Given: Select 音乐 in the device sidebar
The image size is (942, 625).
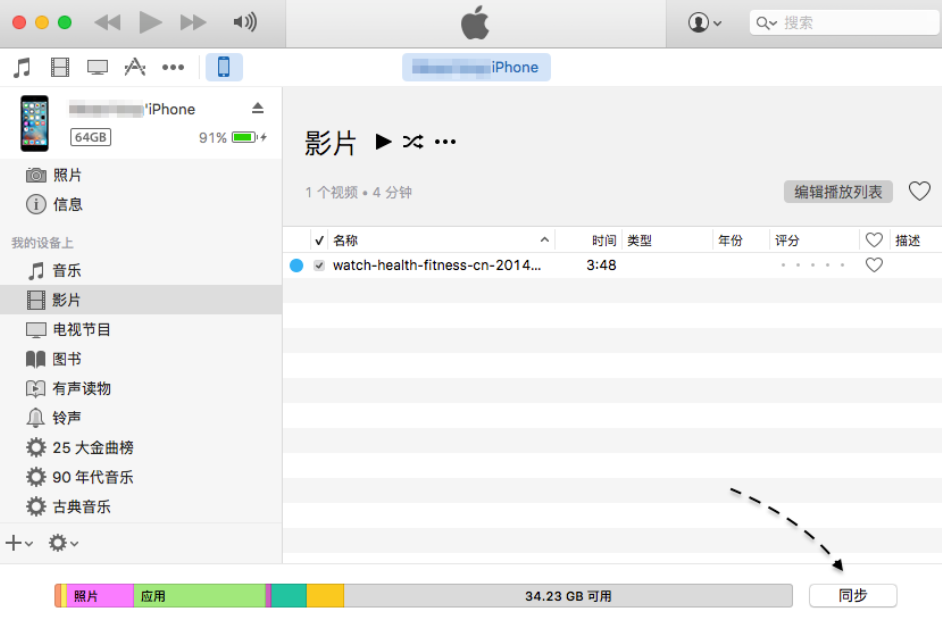Looking at the screenshot, I should tap(66, 270).
